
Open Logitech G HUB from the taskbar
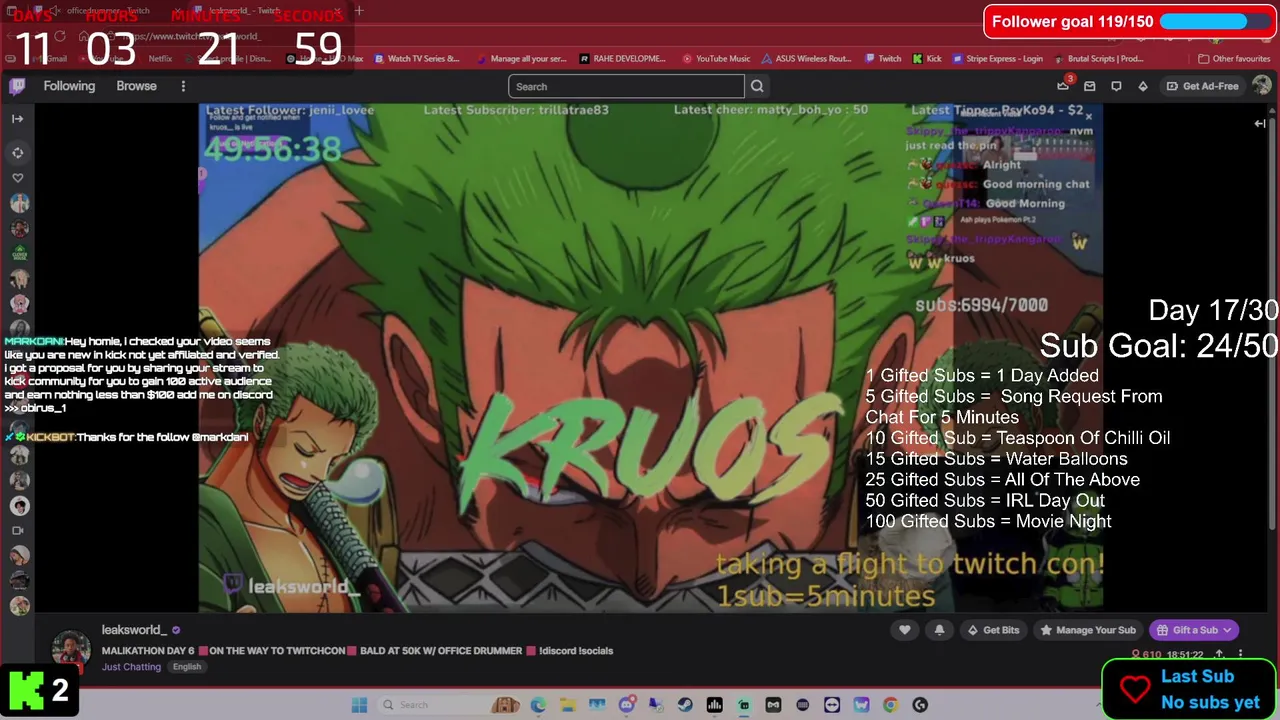pos(920,705)
